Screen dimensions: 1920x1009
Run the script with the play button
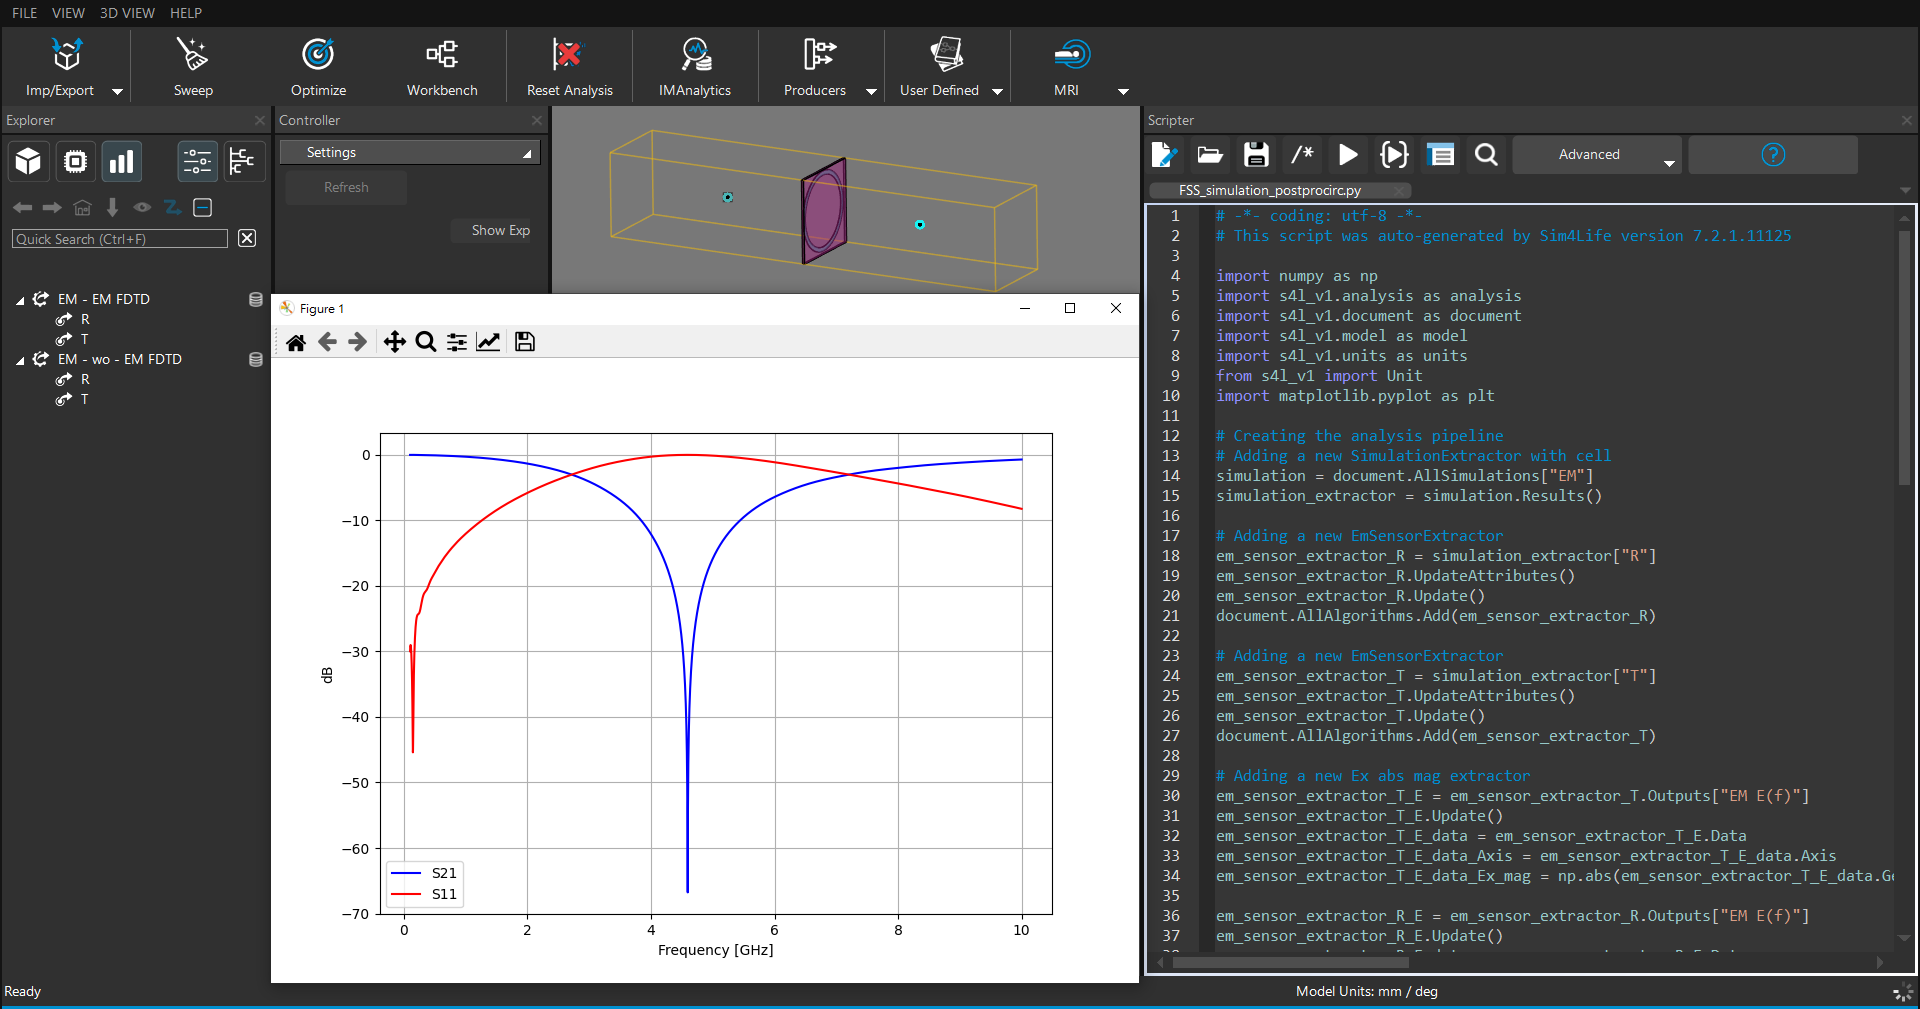[x=1348, y=155]
